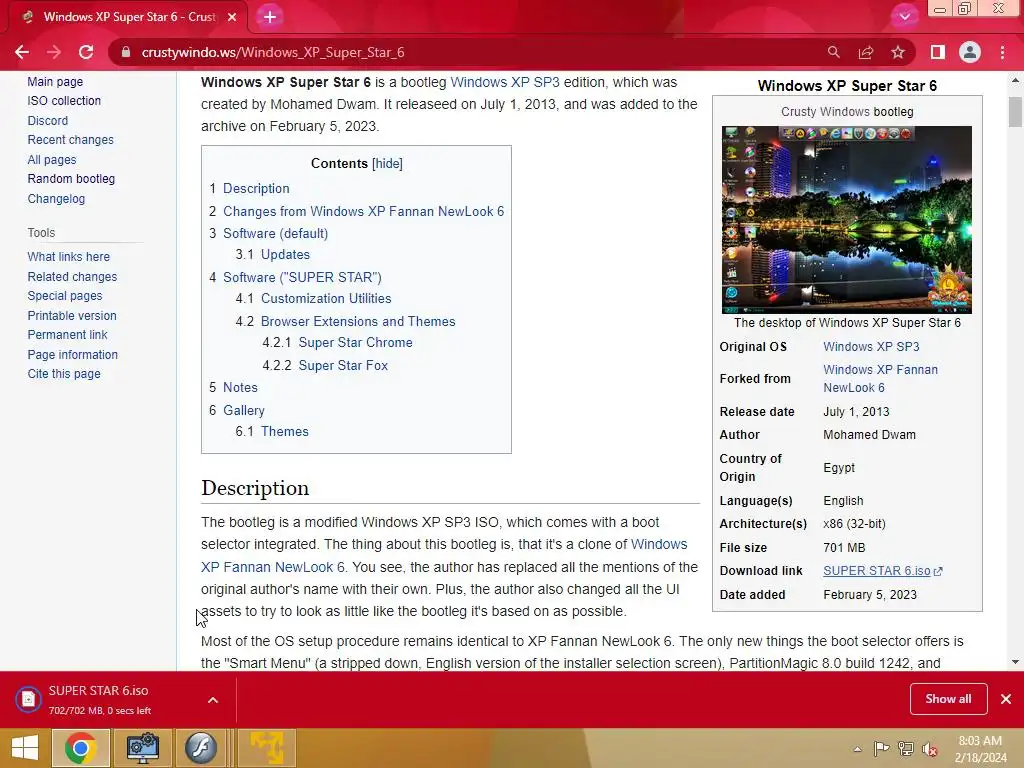This screenshot has height=768, width=1024.
Task: Open the Discord sidebar link
Action: (x=48, y=121)
